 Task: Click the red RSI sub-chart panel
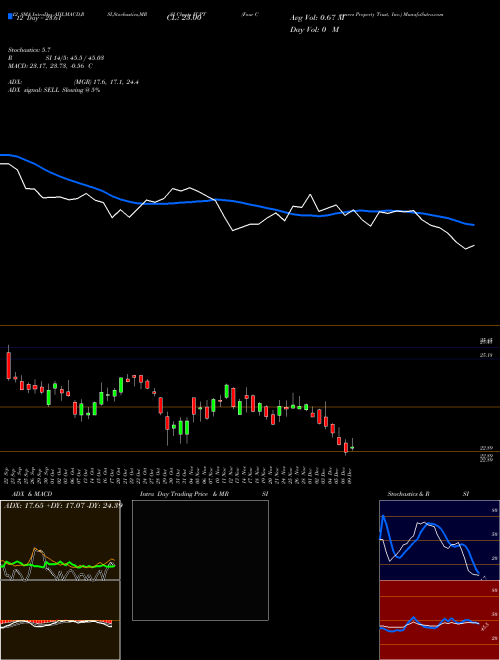coord(439,619)
